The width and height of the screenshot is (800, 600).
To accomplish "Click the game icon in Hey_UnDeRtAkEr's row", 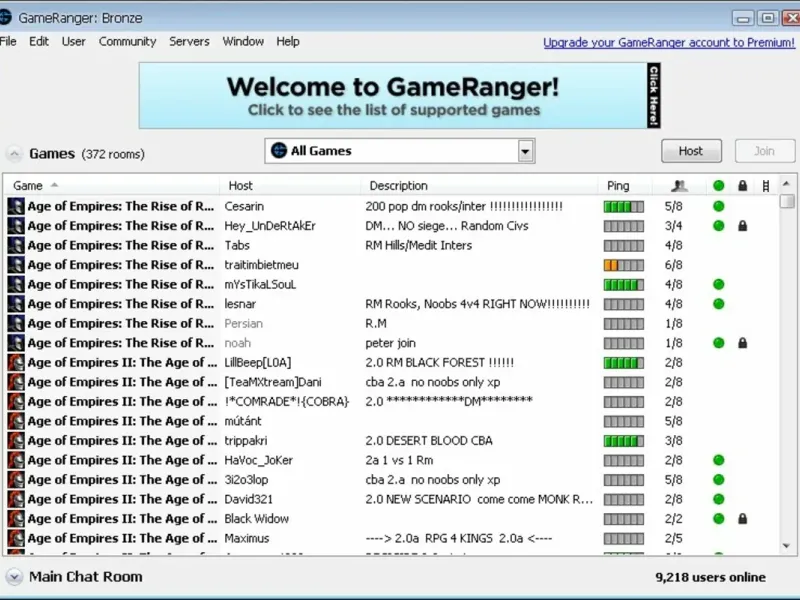I will tap(16, 226).
